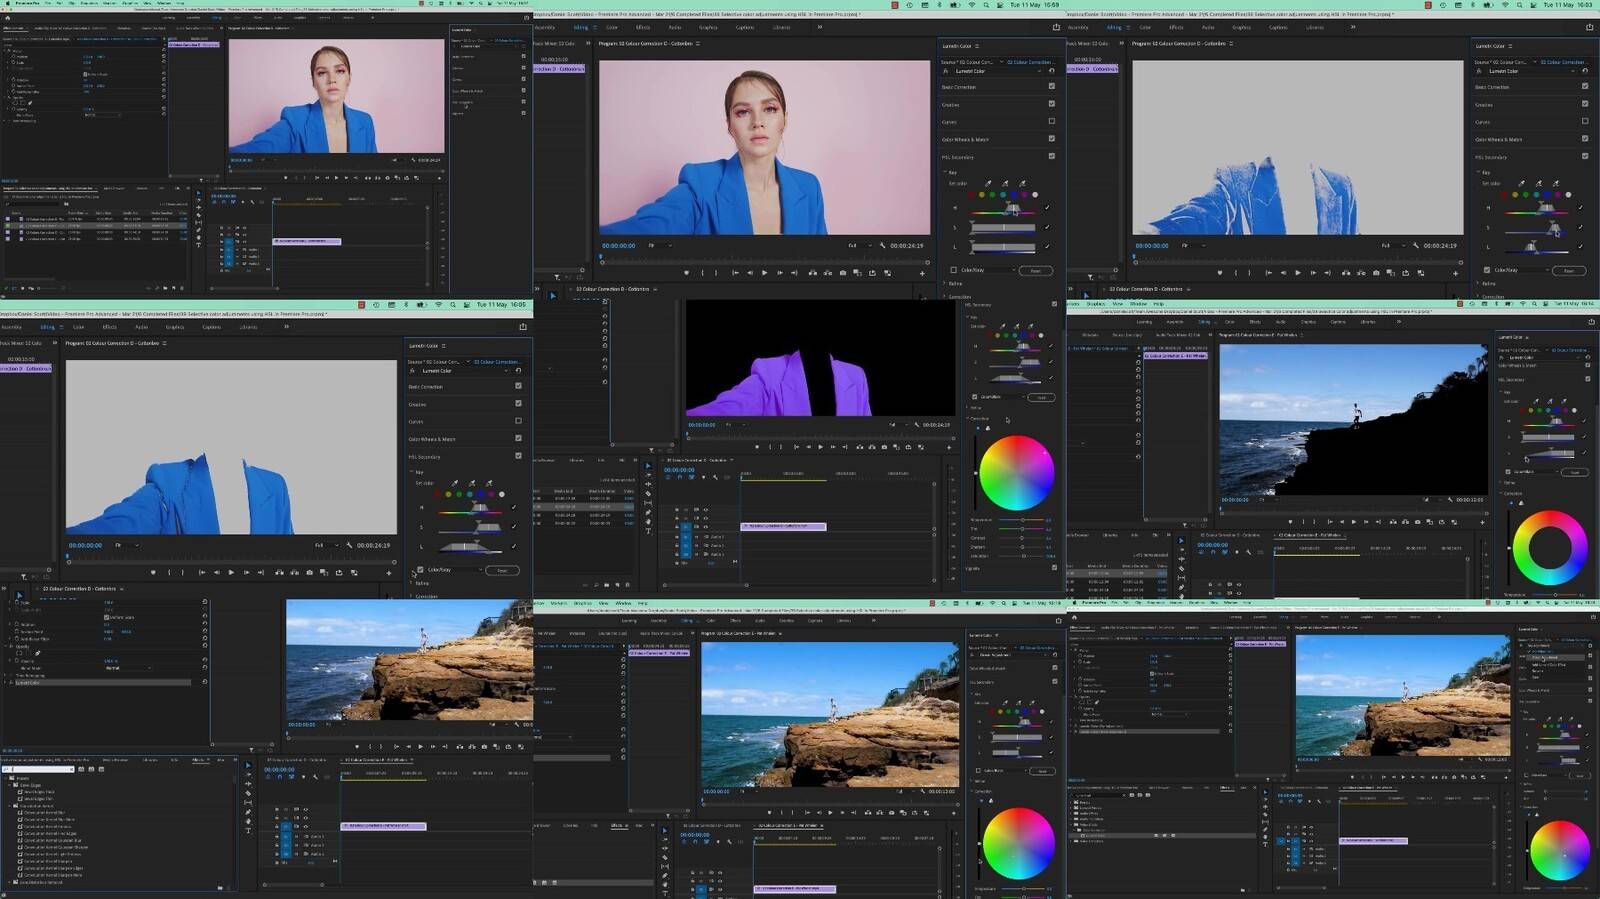Click Temperature slider below purple jacket's color wheel
This screenshot has width=1600, height=899.
1022,520
